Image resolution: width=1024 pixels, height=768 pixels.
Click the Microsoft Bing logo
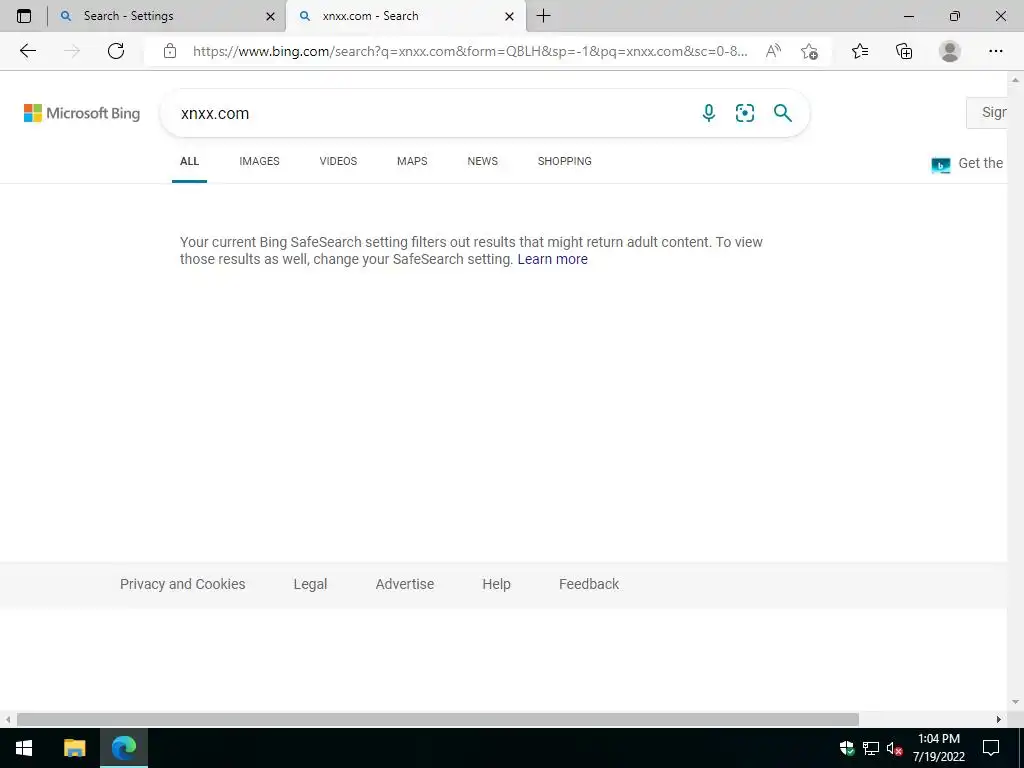pos(82,113)
